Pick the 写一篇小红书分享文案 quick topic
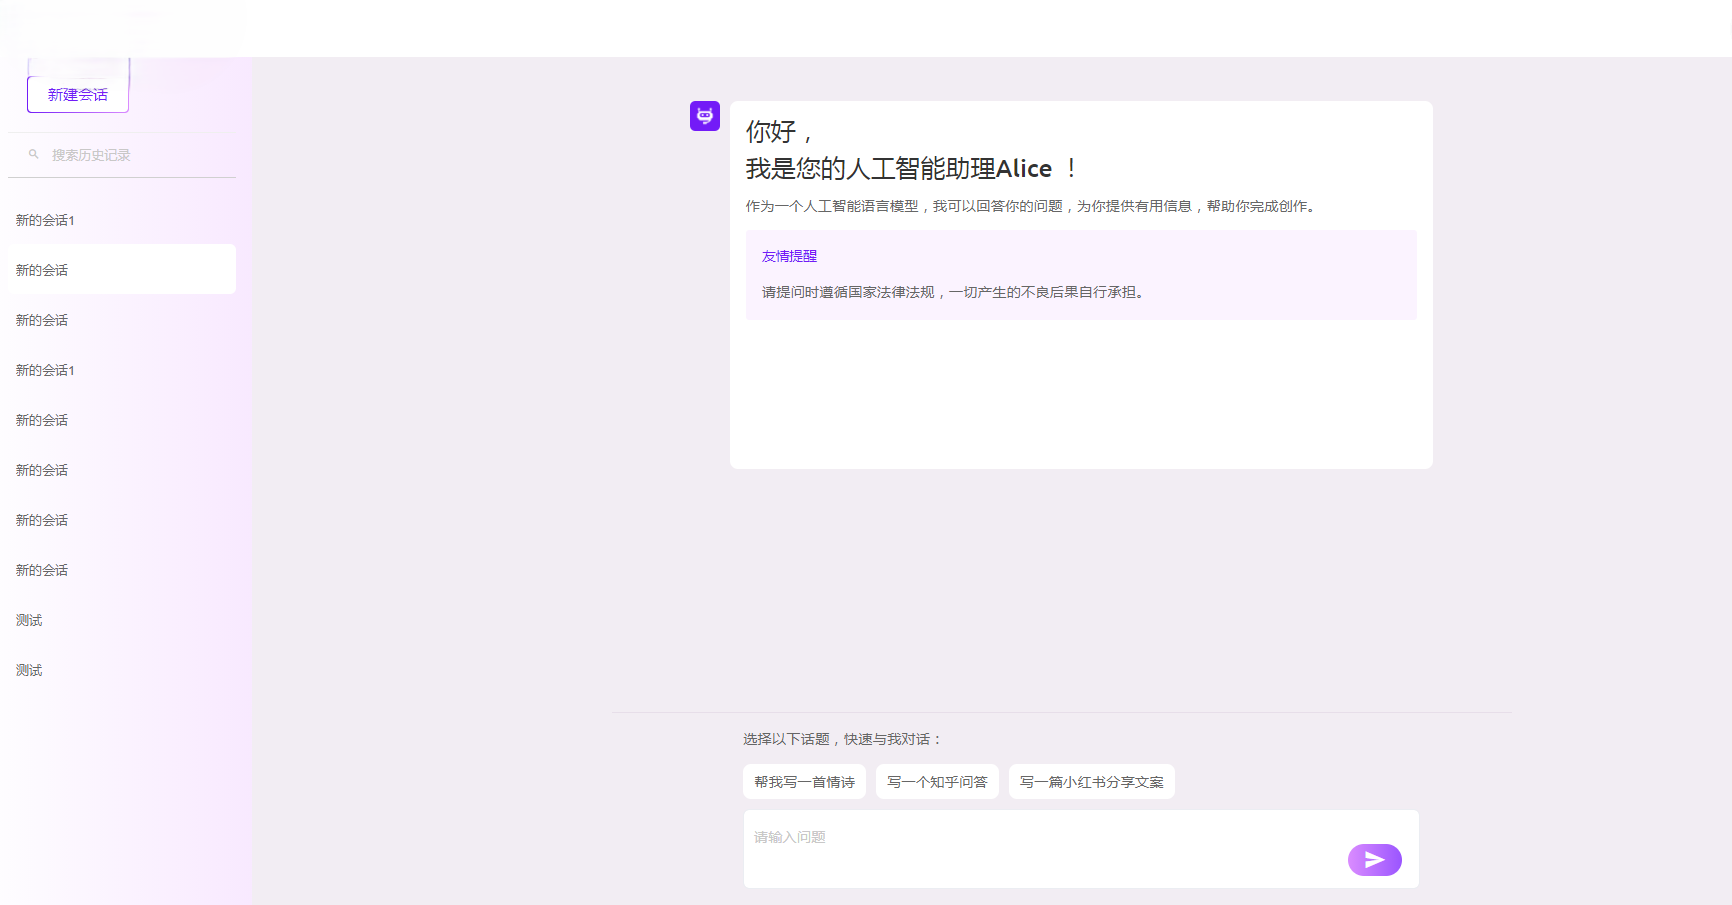The image size is (1732, 905). click(x=1092, y=782)
